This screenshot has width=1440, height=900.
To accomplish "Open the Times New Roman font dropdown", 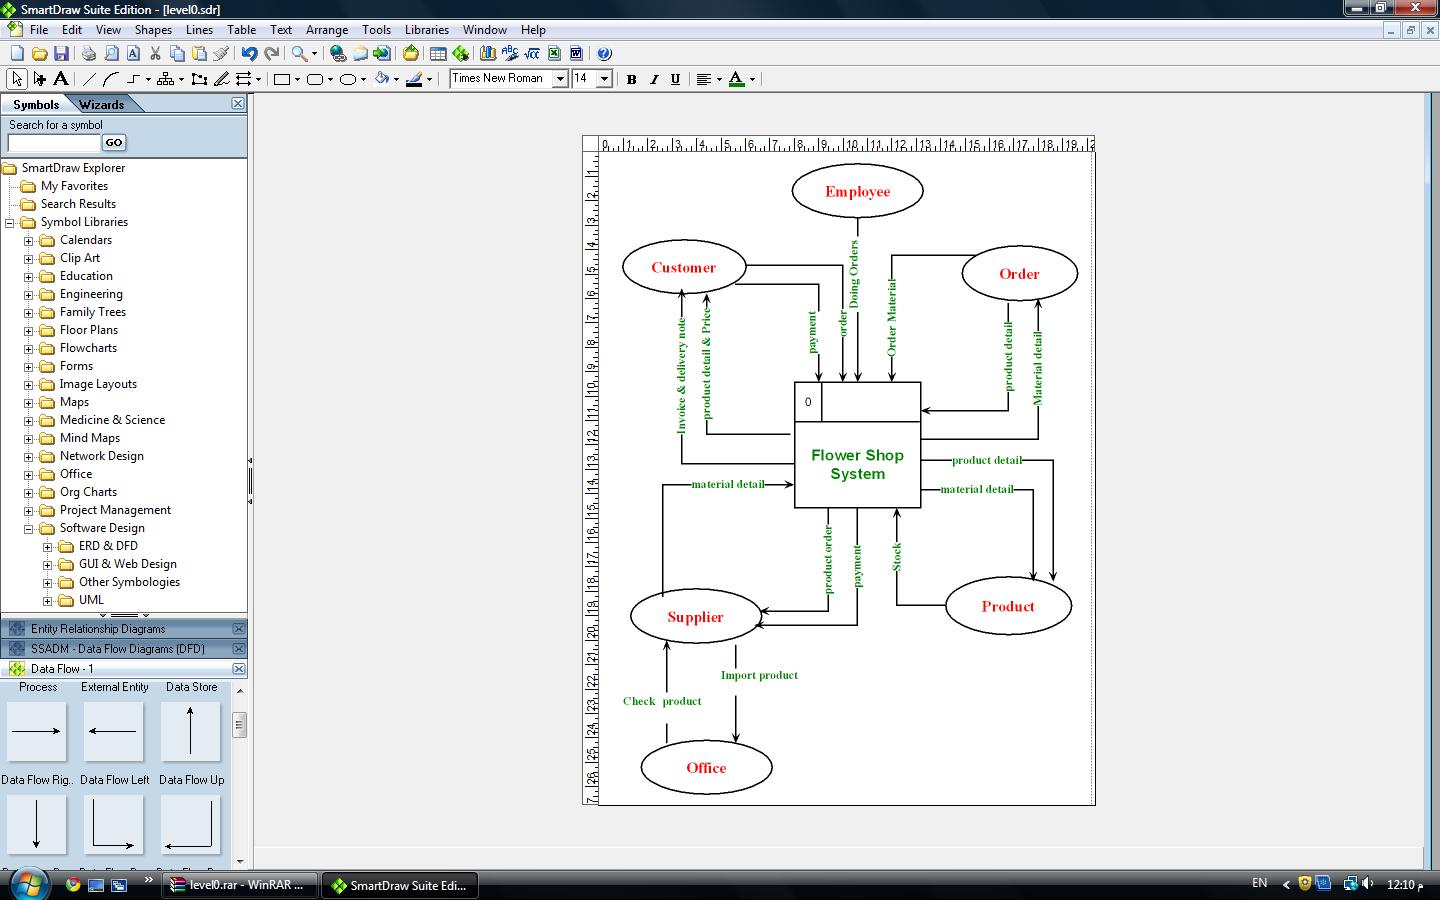I will coord(560,79).
